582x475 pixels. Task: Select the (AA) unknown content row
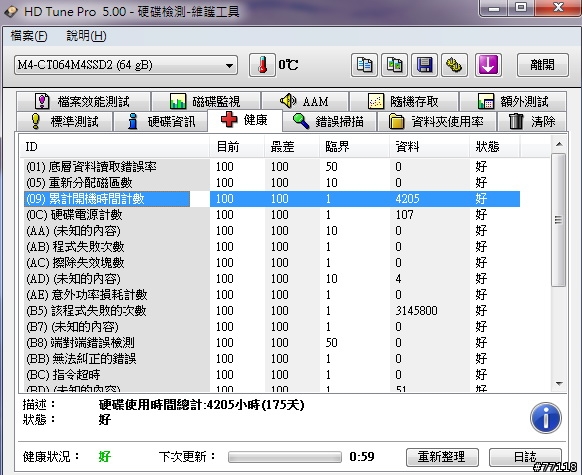[x=272, y=230]
